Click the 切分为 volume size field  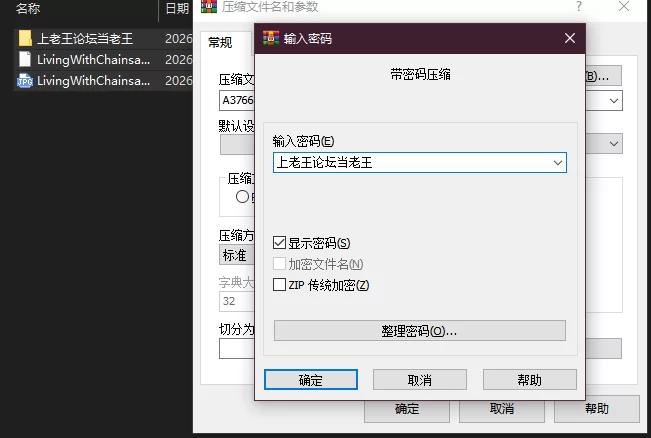237,348
